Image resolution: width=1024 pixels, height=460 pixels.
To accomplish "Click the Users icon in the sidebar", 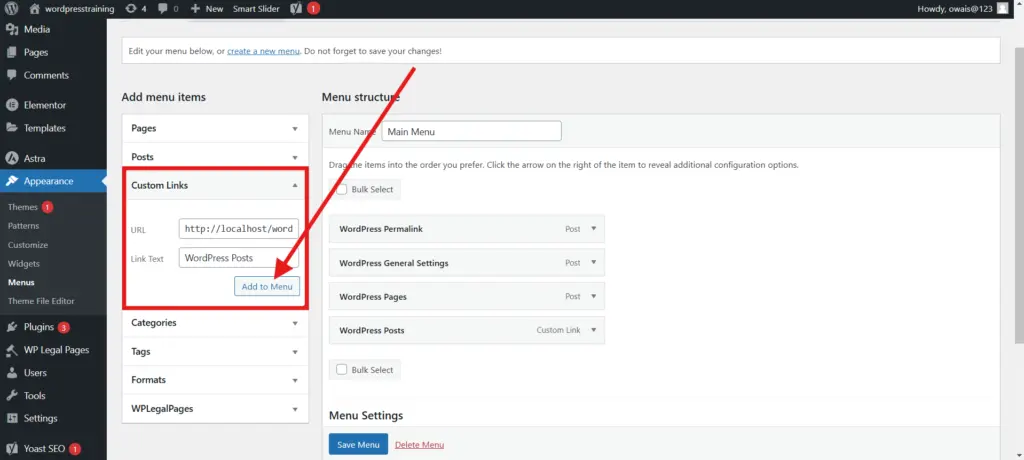I will 11,373.
